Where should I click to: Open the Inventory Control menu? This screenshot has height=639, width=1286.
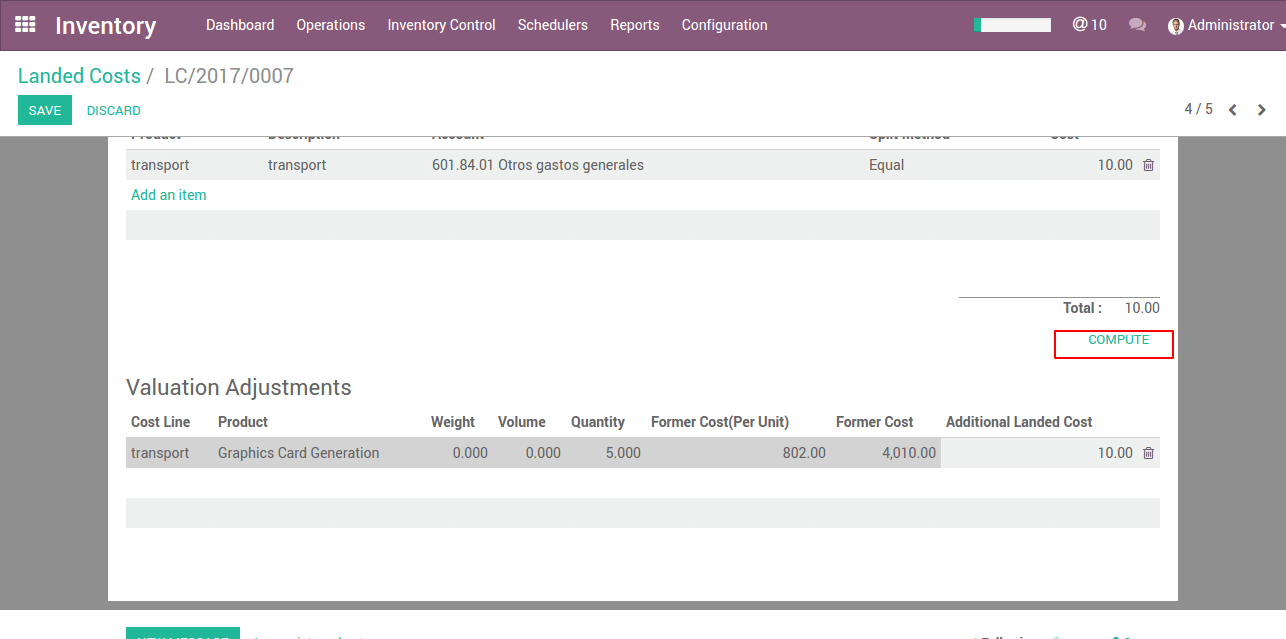pyautogui.click(x=441, y=25)
